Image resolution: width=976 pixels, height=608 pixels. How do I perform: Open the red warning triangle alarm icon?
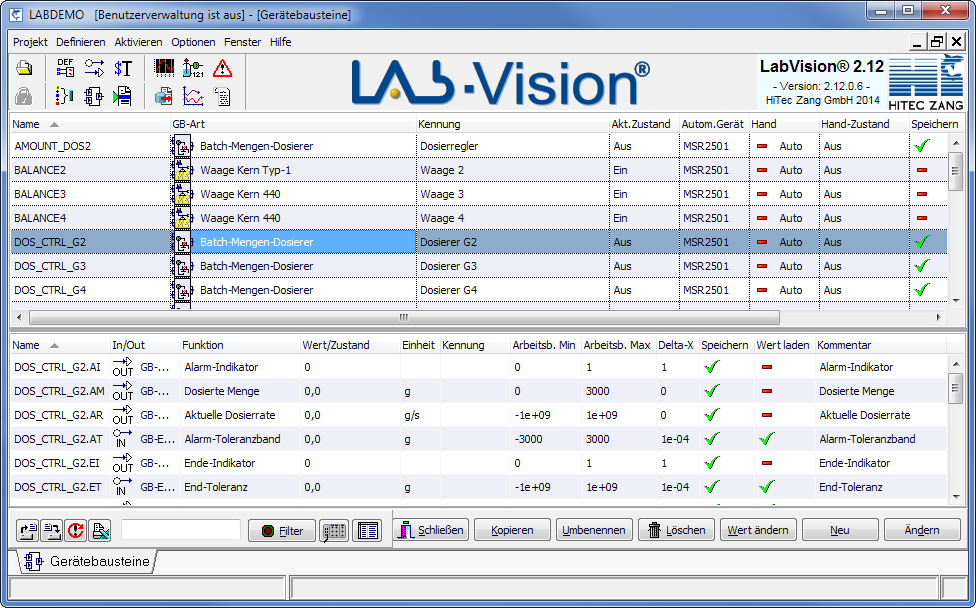coord(222,68)
